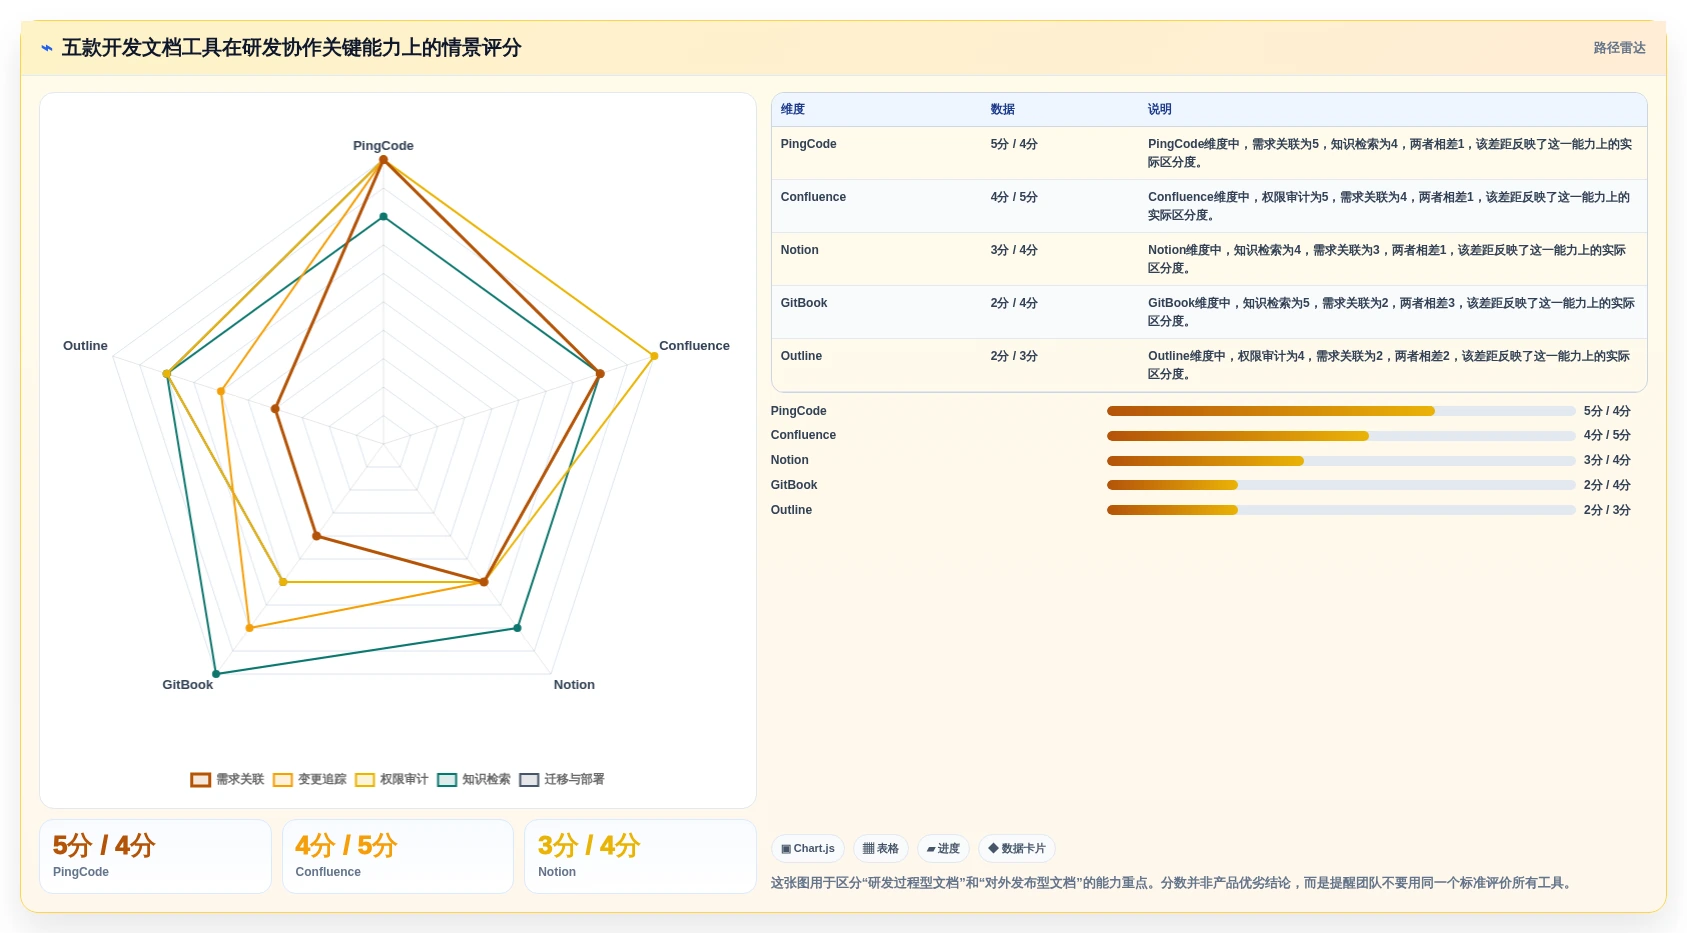The width and height of the screenshot is (1687, 933).
Task: Click the Outline axis label on radar
Action: pyautogui.click(x=85, y=346)
